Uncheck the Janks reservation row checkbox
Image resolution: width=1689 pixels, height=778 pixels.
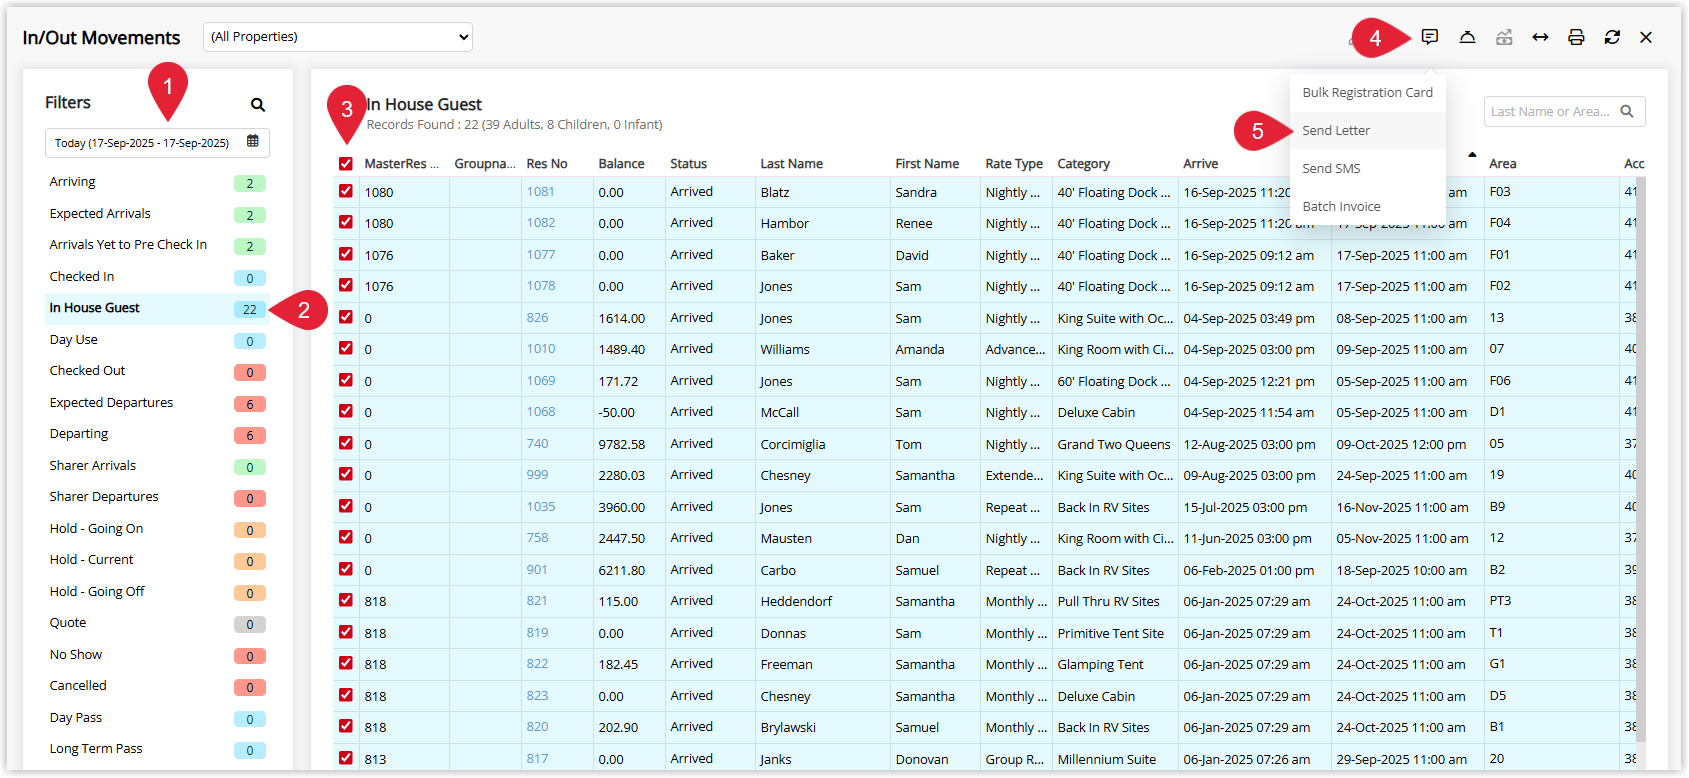(346, 758)
